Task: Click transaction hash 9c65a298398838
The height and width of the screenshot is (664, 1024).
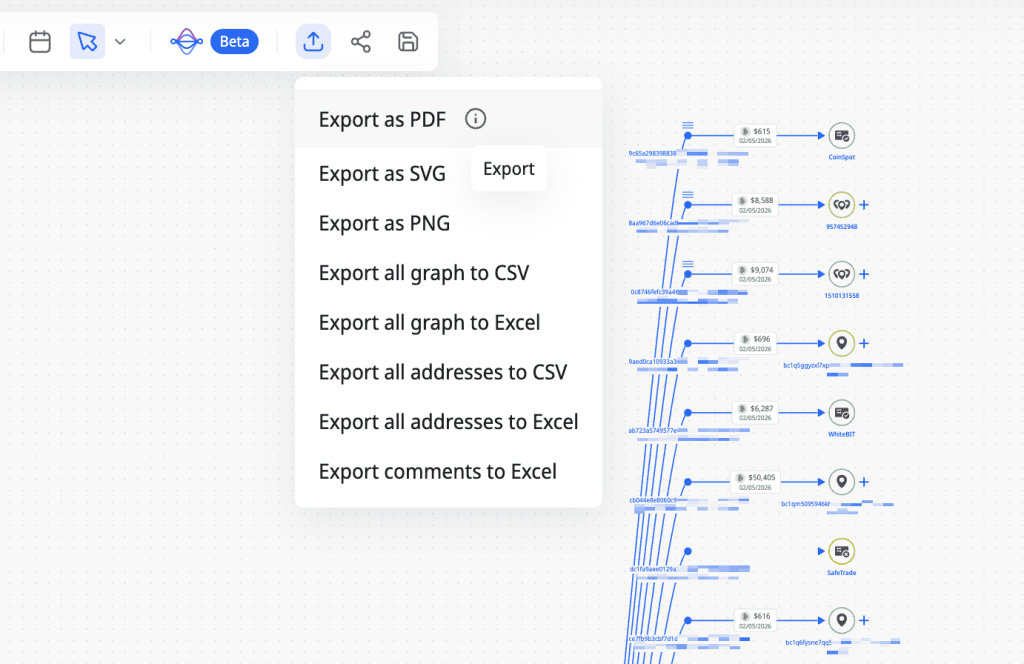Action: coord(652,153)
